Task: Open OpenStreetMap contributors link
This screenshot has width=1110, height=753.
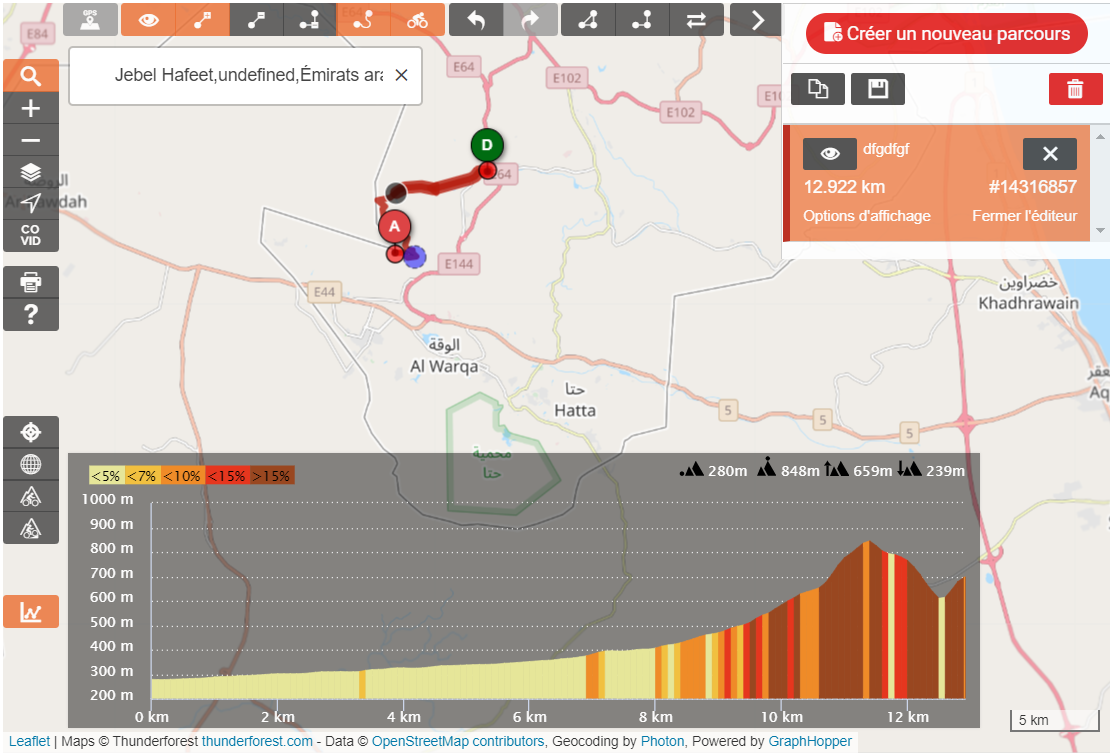Action: pos(458,741)
